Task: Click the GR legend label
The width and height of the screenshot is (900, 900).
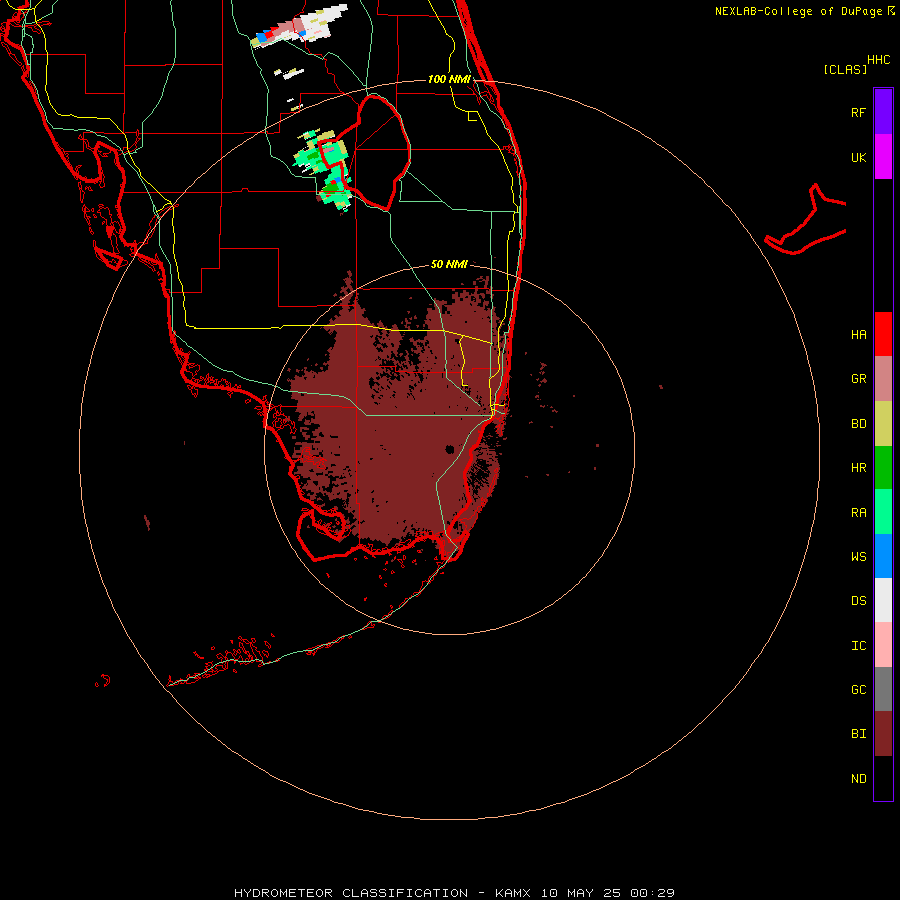Action: [858, 379]
